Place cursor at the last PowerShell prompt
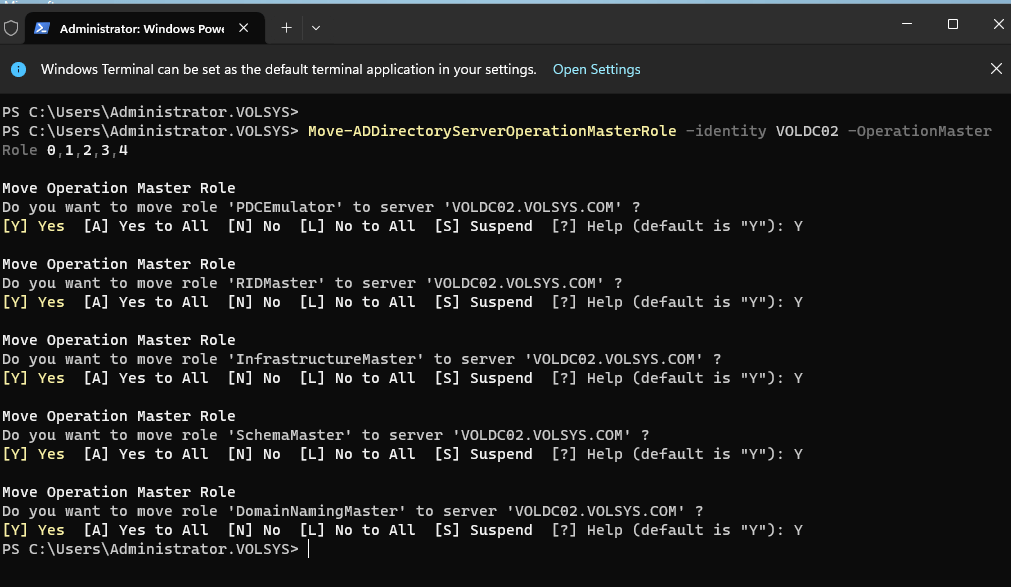The image size is (1011, 587). click(309, 549)
